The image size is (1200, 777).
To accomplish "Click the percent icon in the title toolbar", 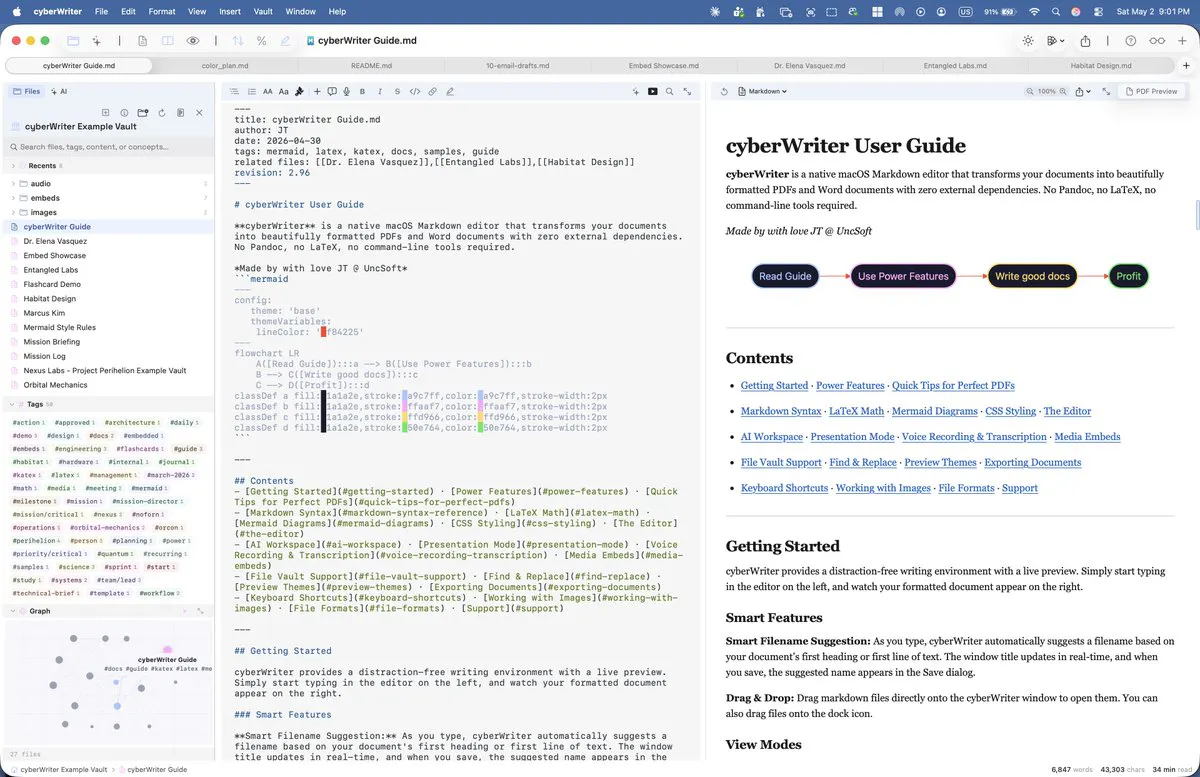I will [x=261, y=41].
